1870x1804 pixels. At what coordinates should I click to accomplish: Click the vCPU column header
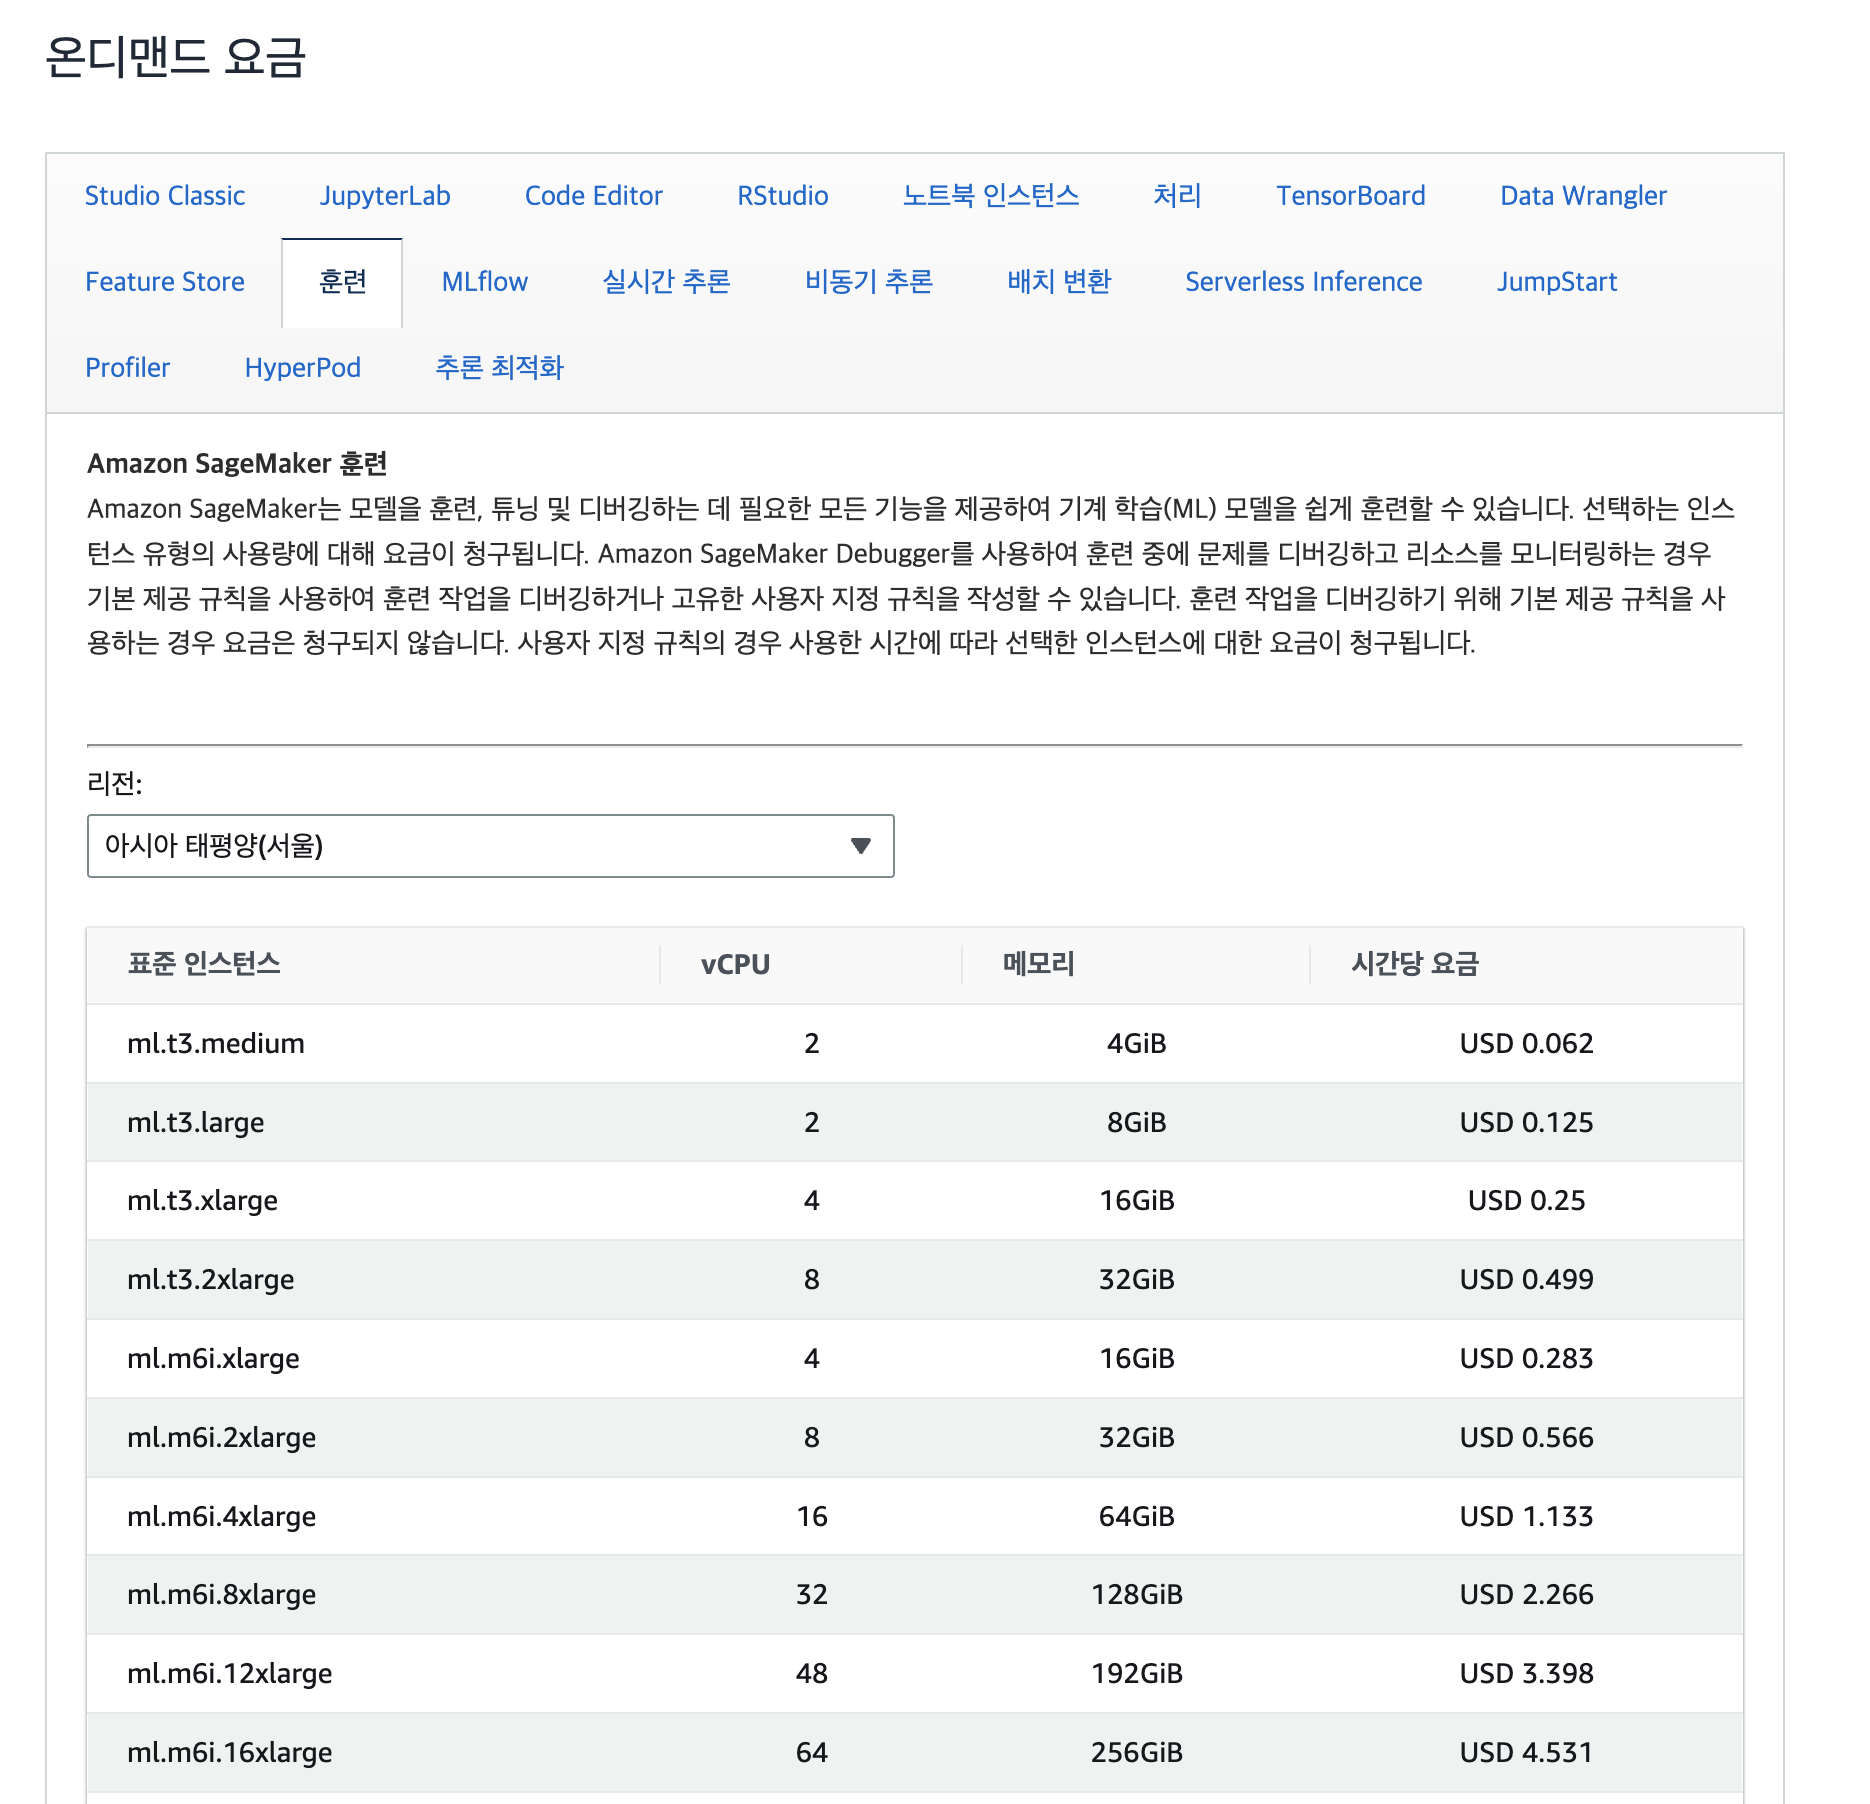click(736, 964)
